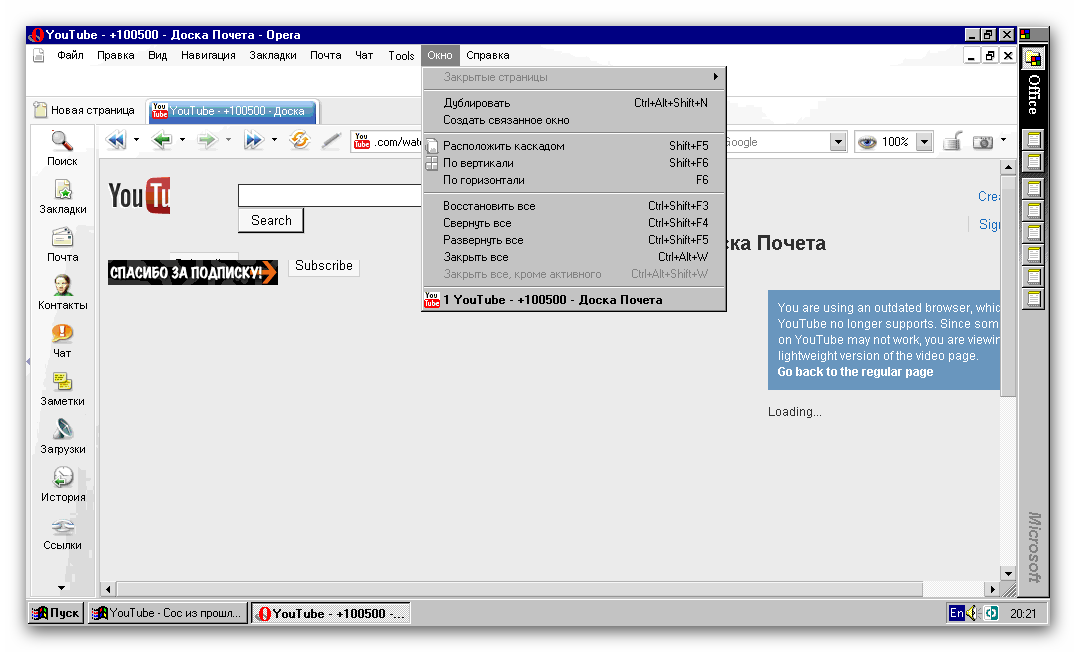Select Дублировать from the Окно menu

coord(476,103)
